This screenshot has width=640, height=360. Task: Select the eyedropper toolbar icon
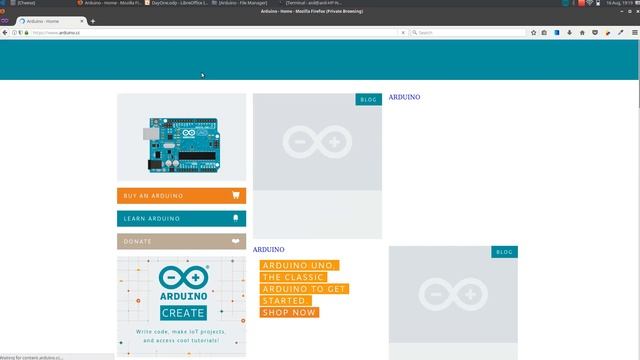(x=620, y=33)
